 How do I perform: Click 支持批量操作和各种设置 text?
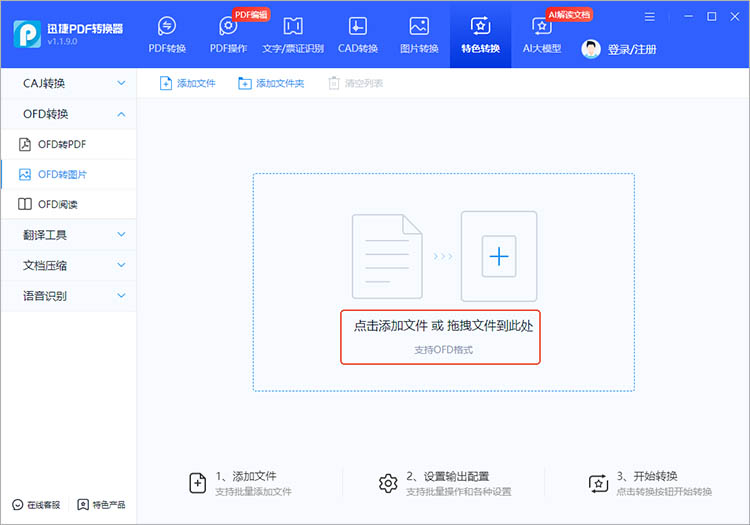click(x=459, y=492)
